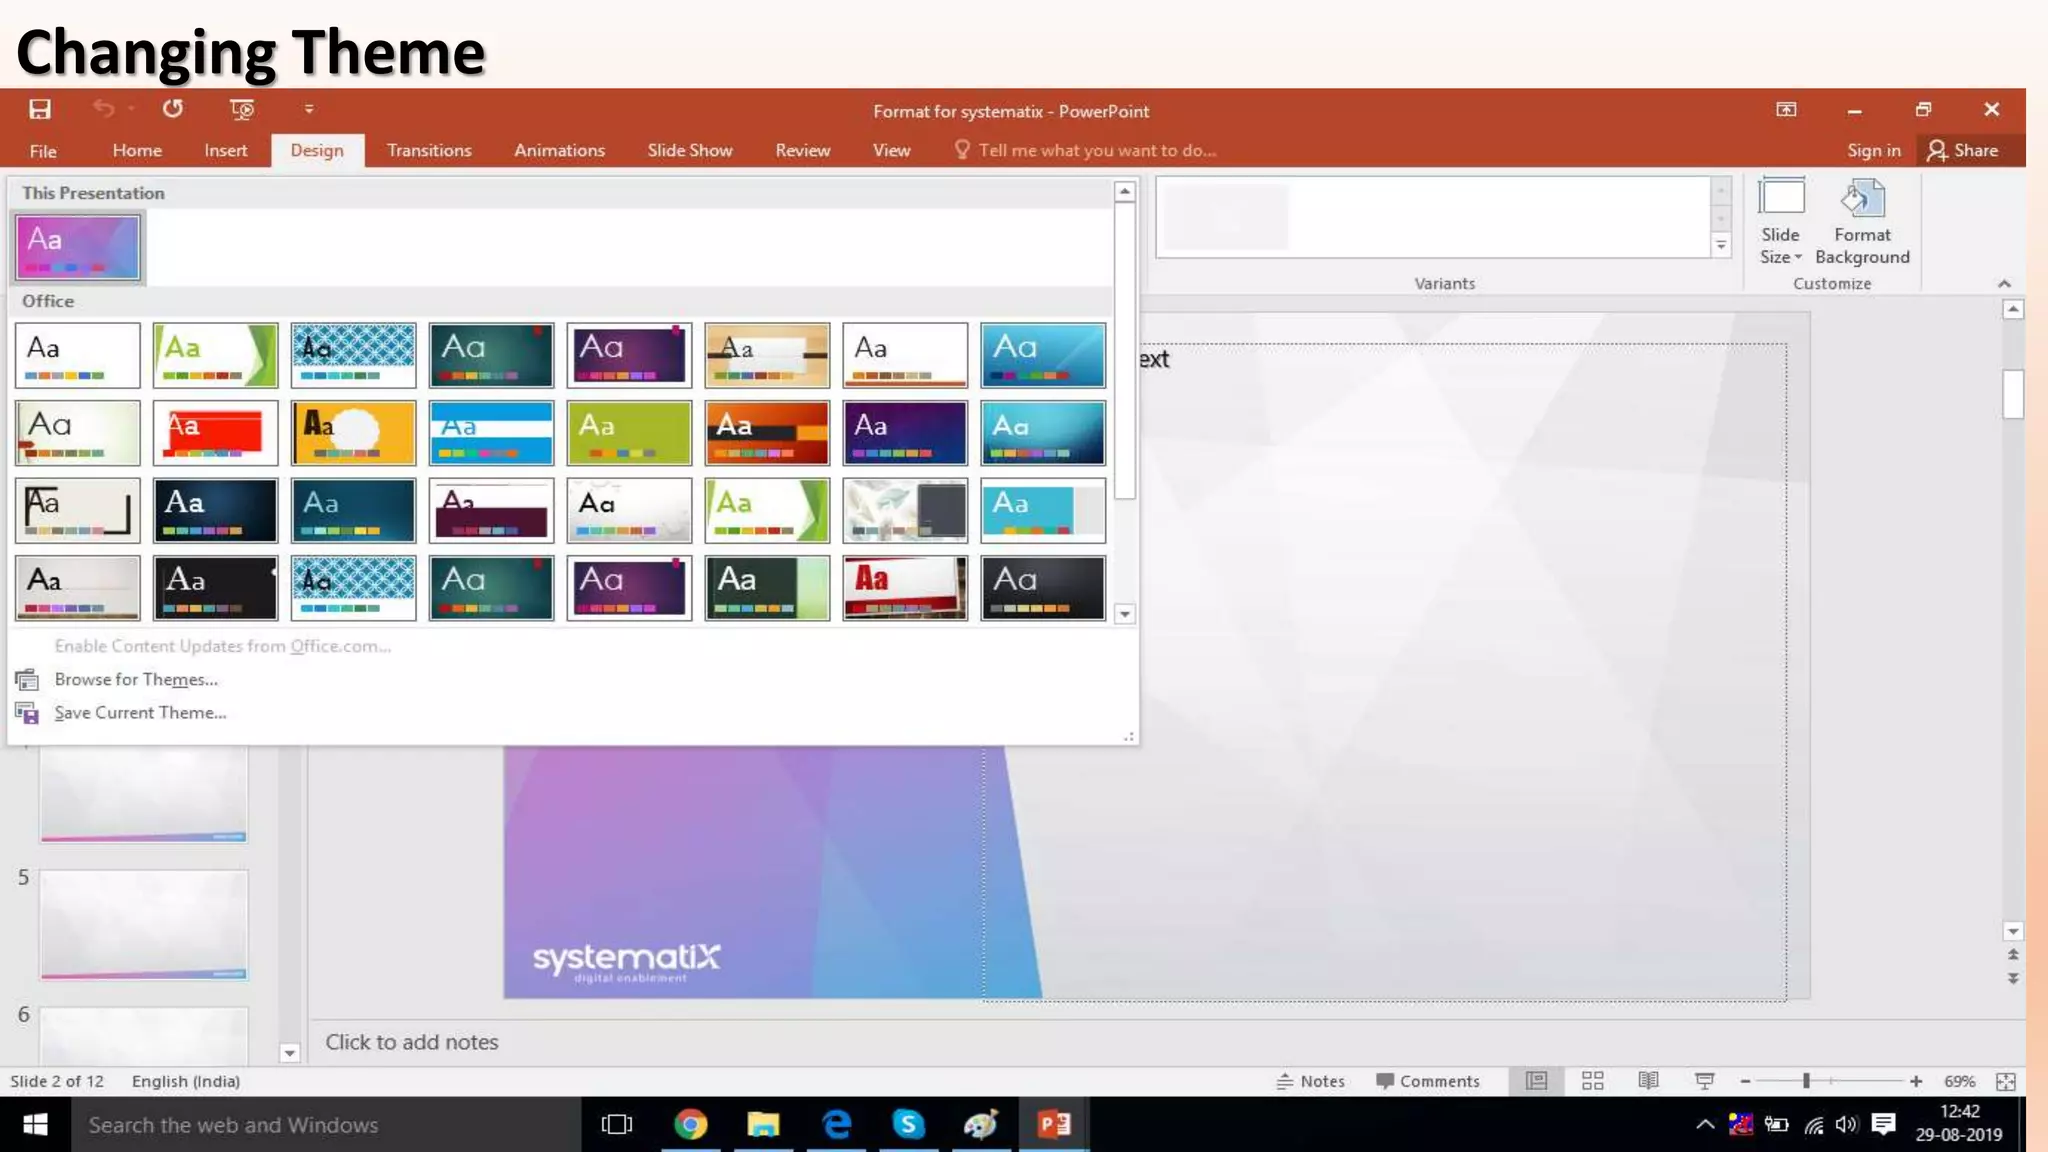This screenshot has width=2048, height=1152.
Task: Choose the olive green theme thumbnail
Action: click(629, 433)
